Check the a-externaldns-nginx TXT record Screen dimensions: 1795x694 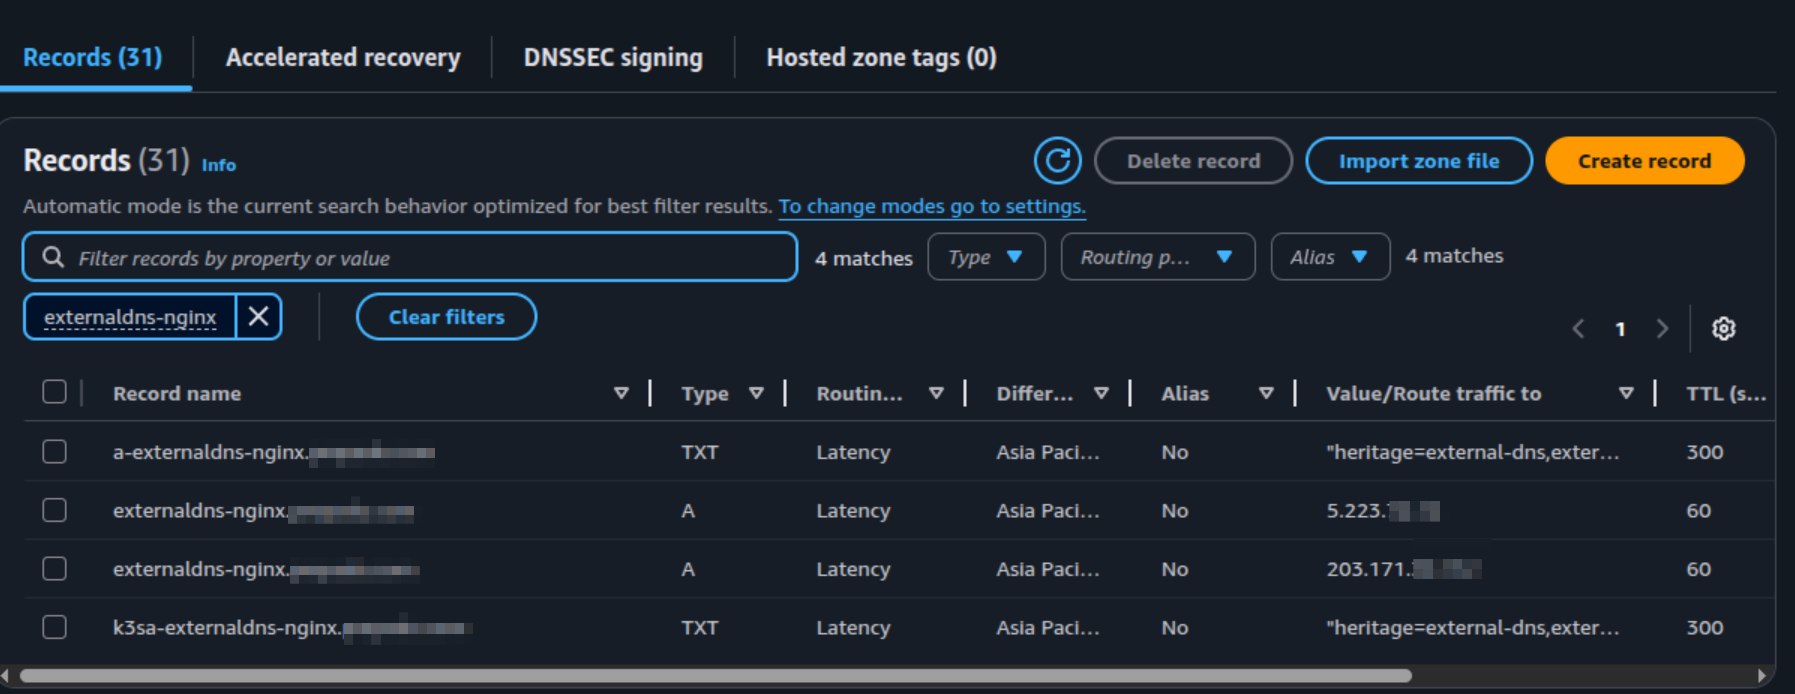pos(55,452)
